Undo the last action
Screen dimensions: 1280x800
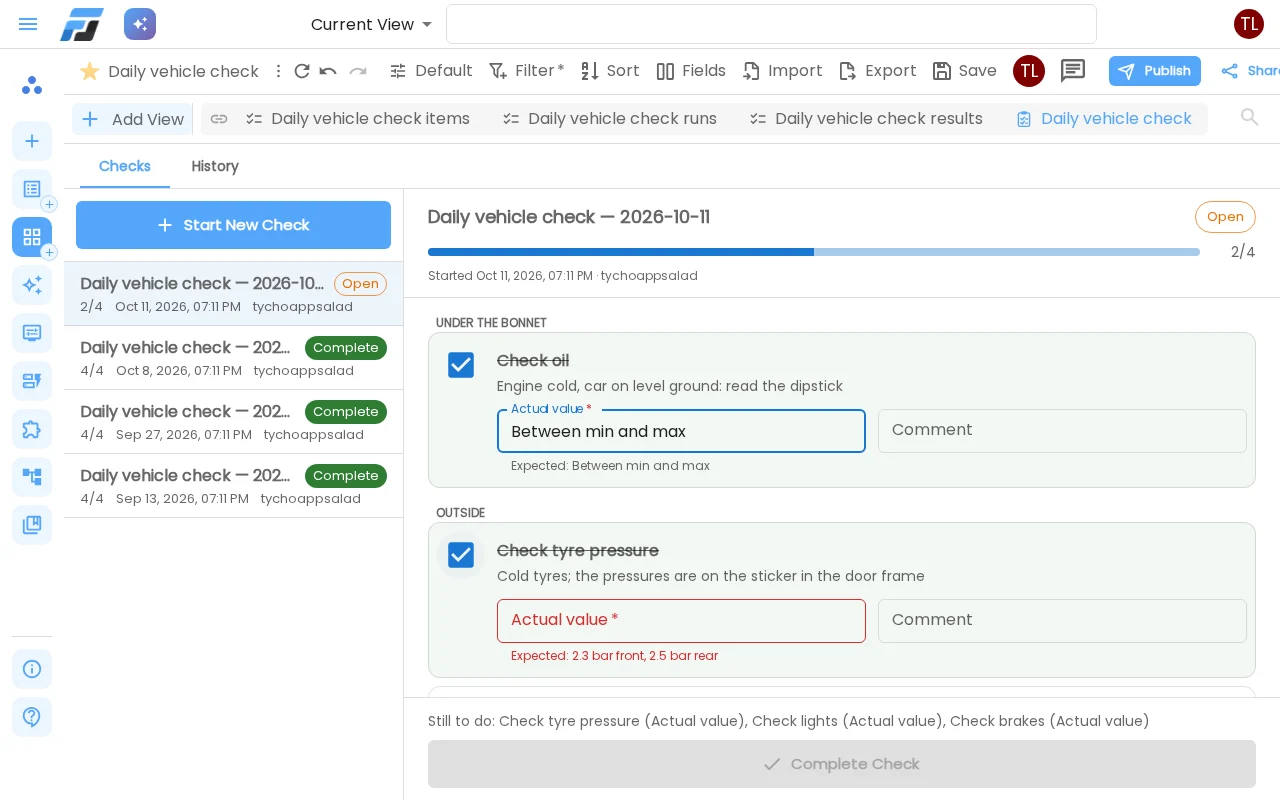pos(328,71)
